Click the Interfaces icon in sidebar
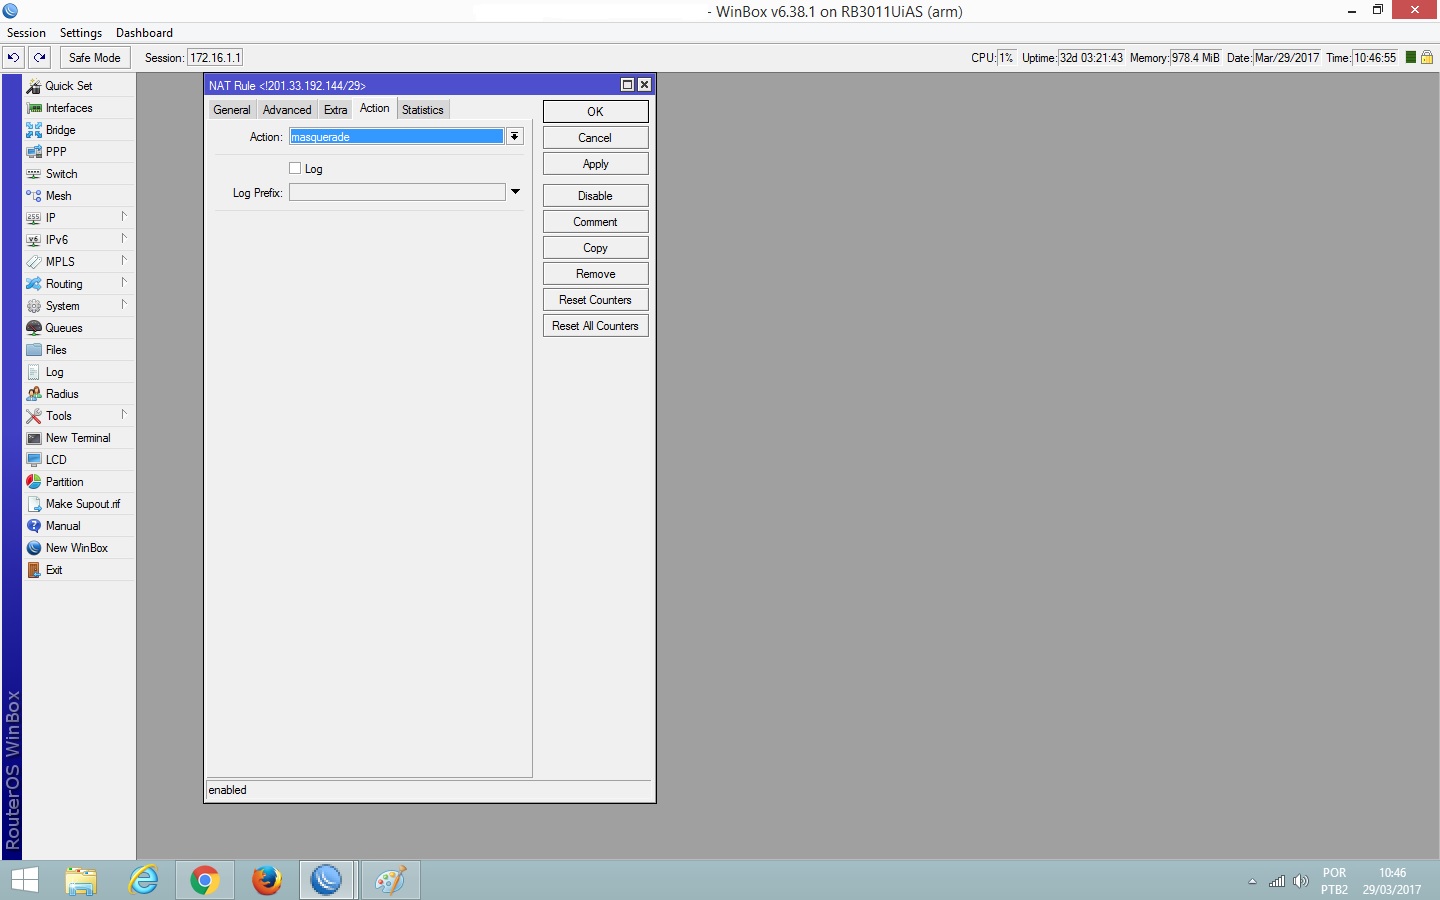1440x900 pixels. click(x=34, y=108)
